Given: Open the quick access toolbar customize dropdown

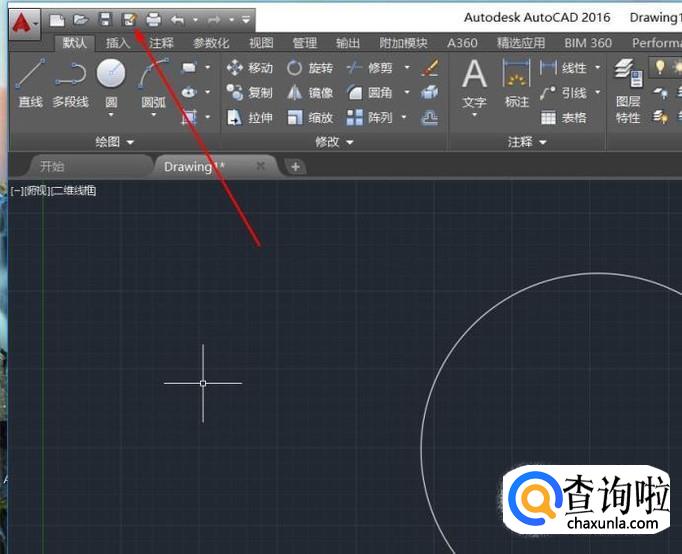Looking at the screenshot, I should pos(246,19).
